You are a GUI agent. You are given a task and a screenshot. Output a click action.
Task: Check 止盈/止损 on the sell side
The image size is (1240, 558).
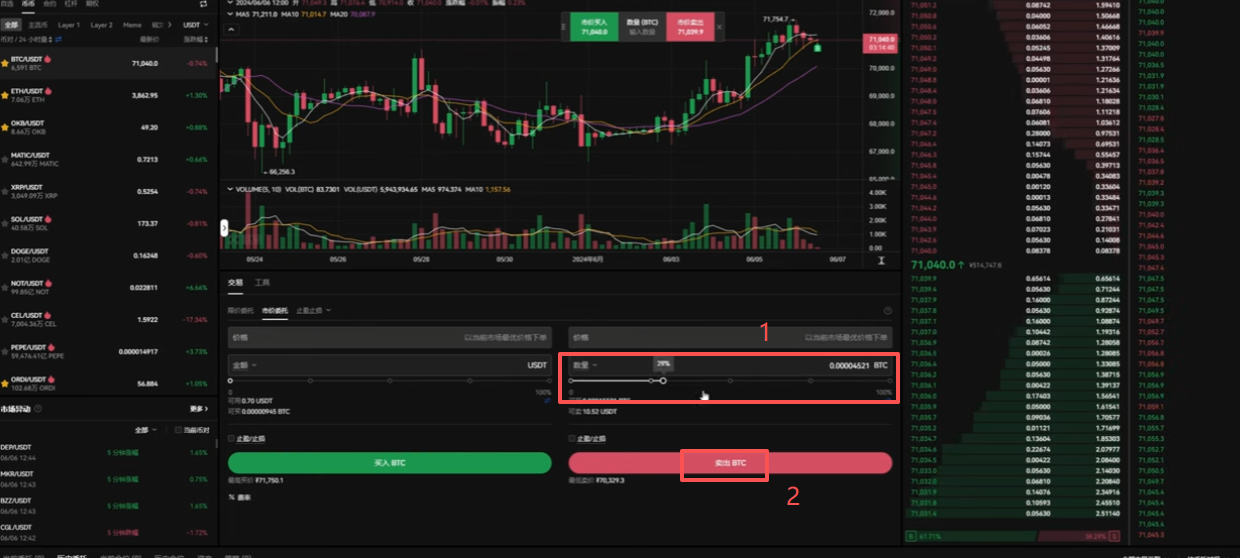572,438
